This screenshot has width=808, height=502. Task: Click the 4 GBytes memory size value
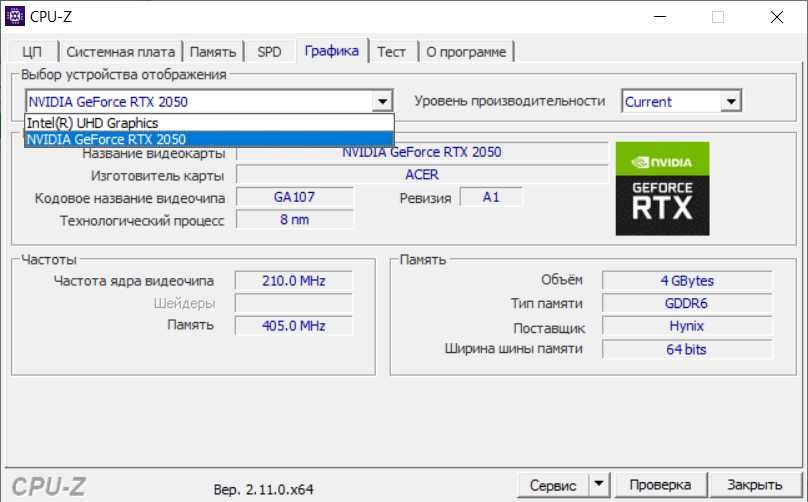click(x=687, y=281)
